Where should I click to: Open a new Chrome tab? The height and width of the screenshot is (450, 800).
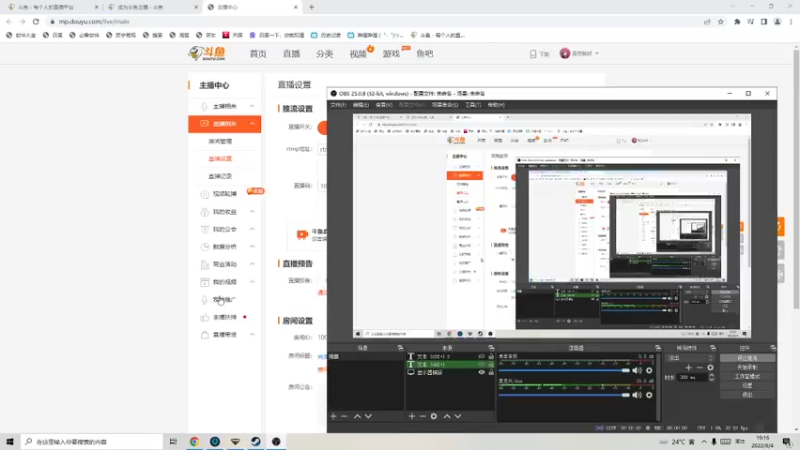(312, 7)
